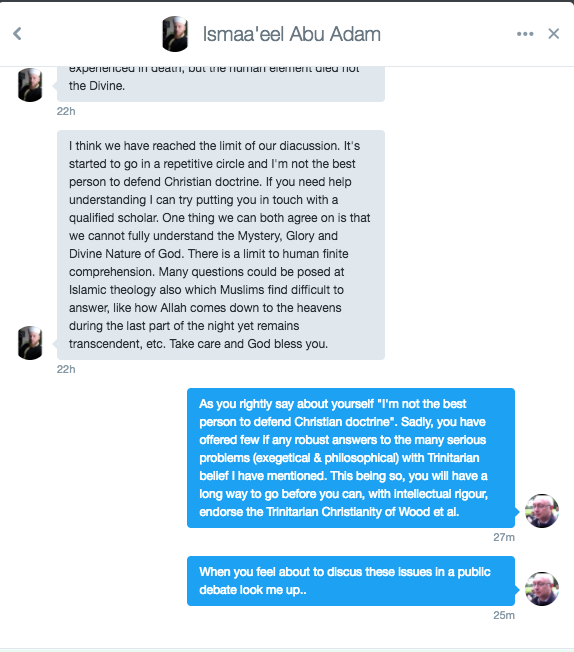574x652 pixels.
Task: Select the partially hidden 'the Divine' message bubble
Action: click(x=221, y=84)
